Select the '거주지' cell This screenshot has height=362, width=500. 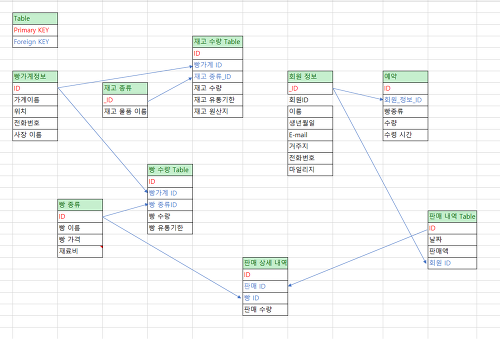pos(310,146)
